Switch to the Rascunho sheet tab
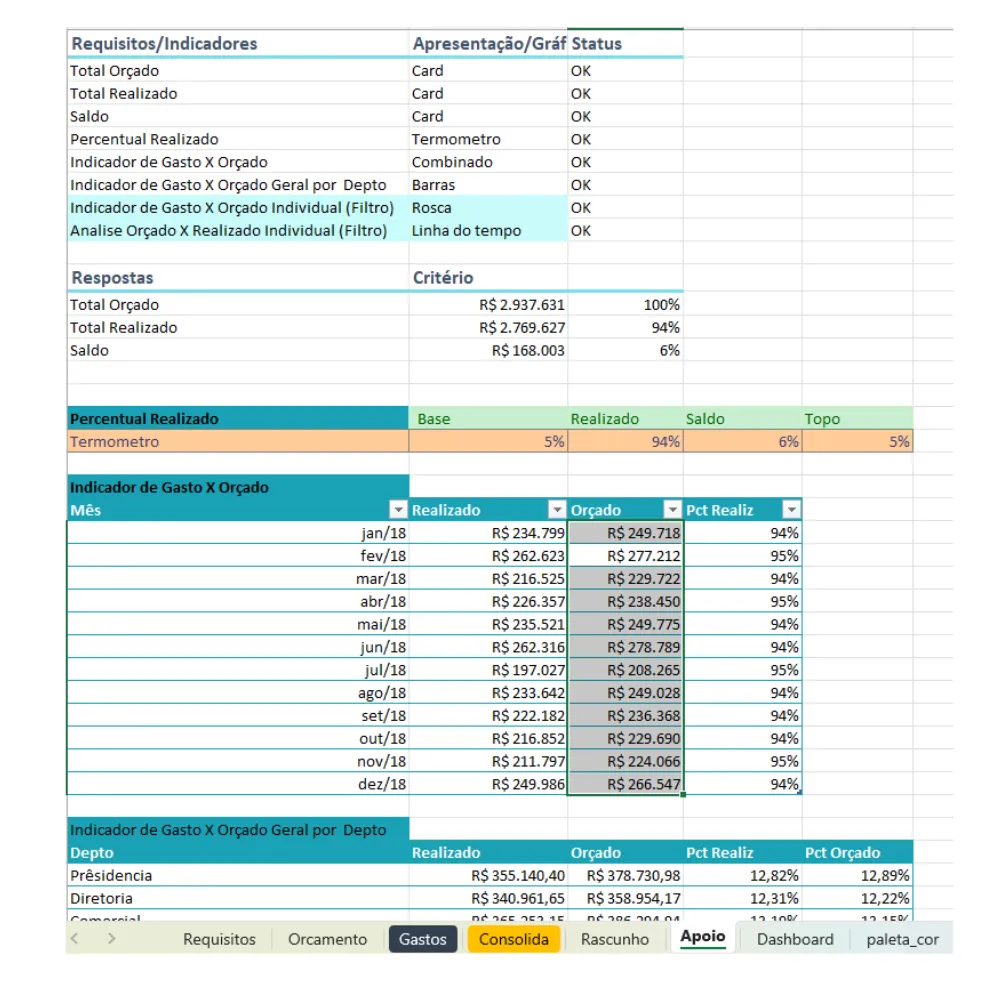The image size is (1000, 1000). (614, 939)
